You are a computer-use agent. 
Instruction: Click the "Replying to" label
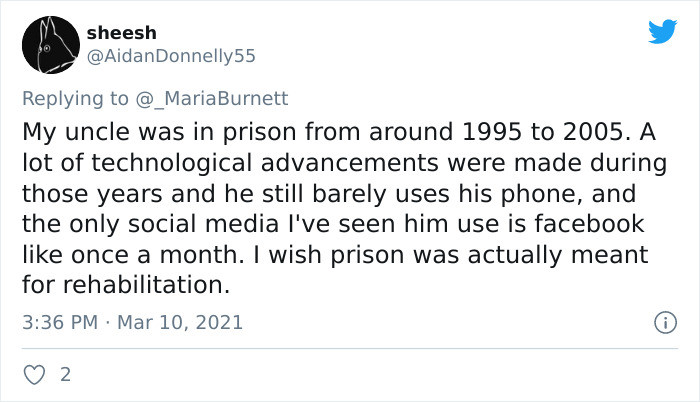click(x=73, y=98)
